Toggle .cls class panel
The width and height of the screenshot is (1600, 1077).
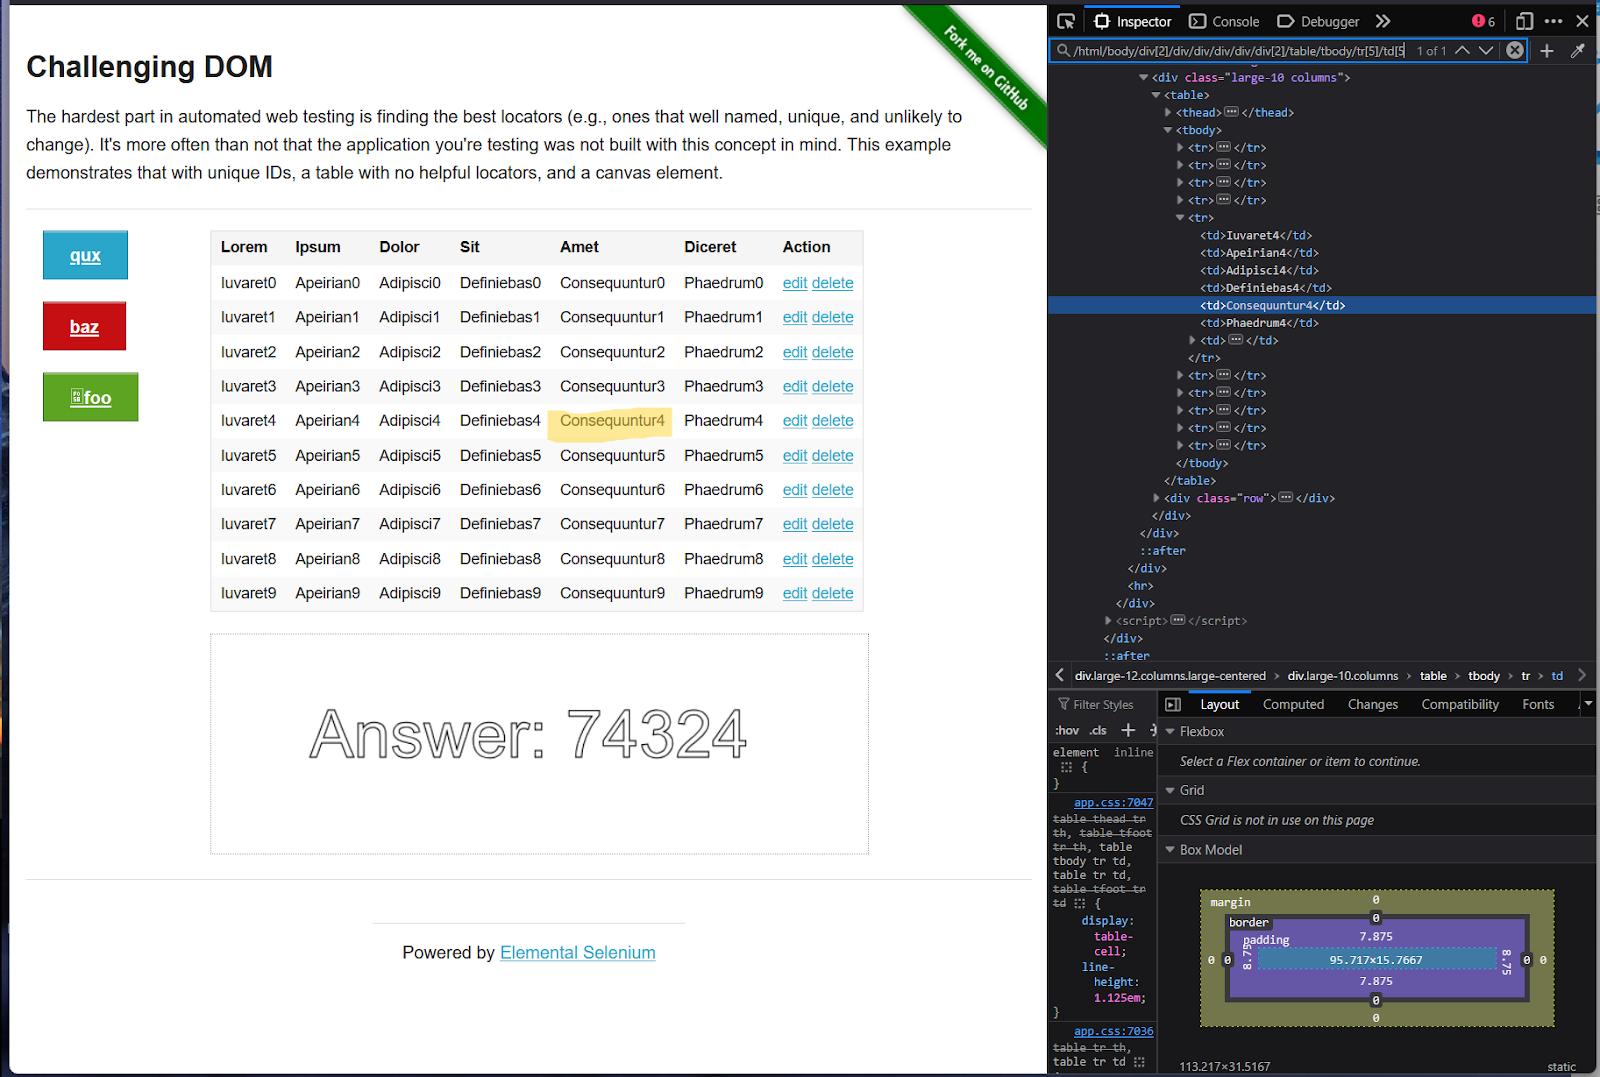point(1098,730)
